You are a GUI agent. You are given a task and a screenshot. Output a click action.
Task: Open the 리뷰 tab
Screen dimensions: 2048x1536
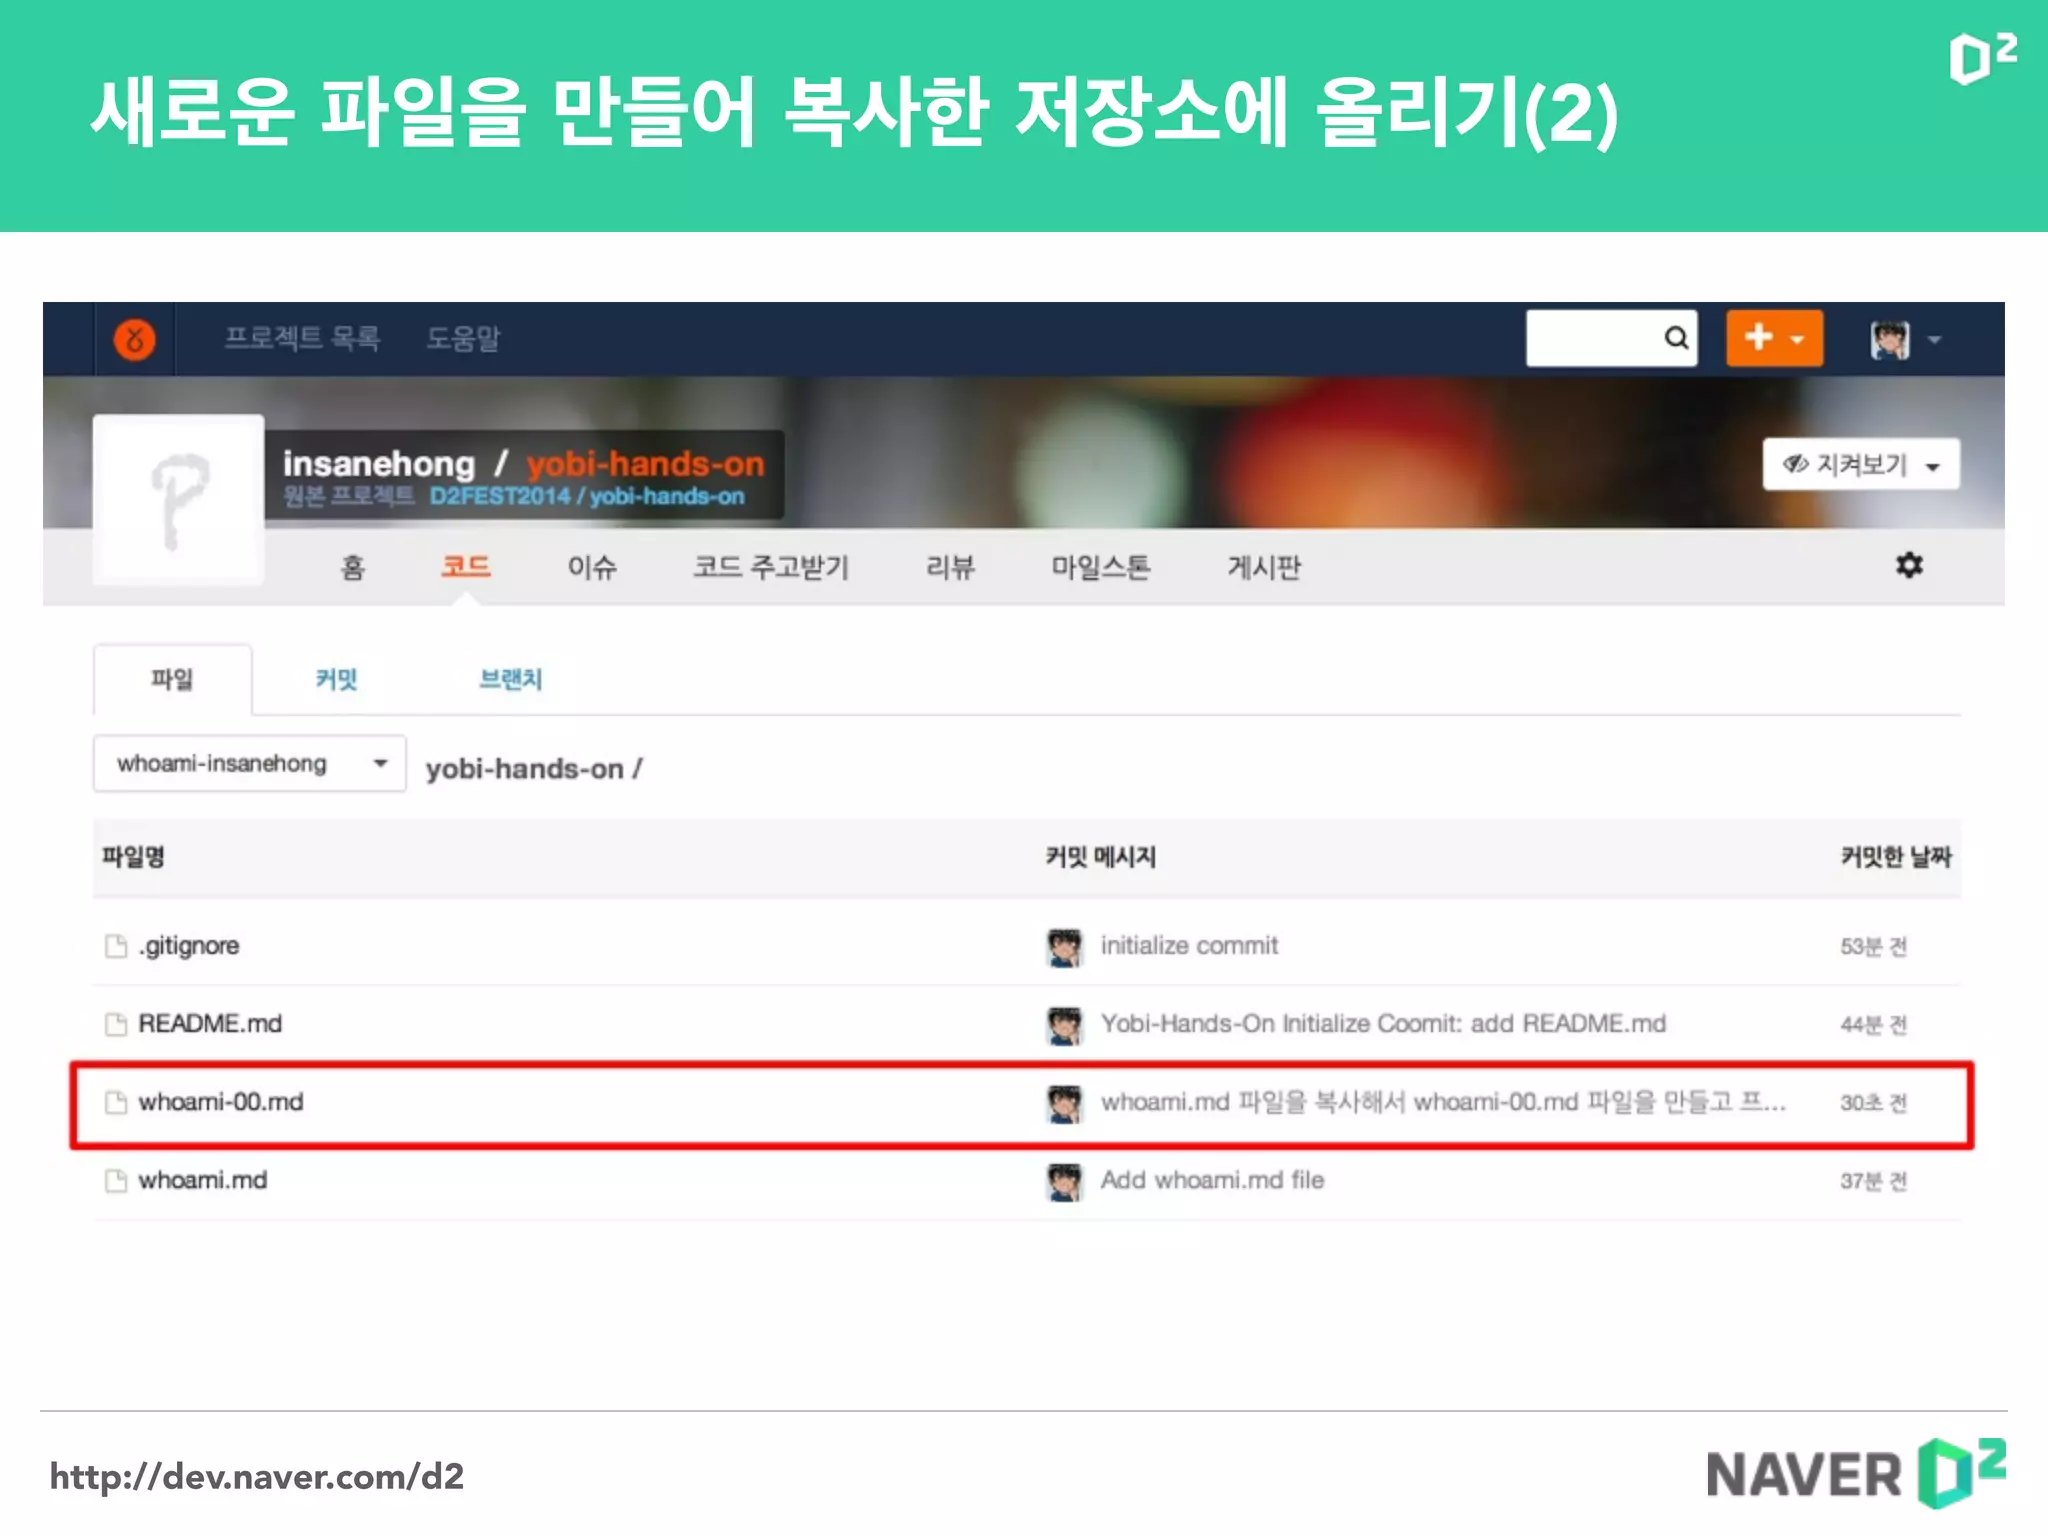950,567
